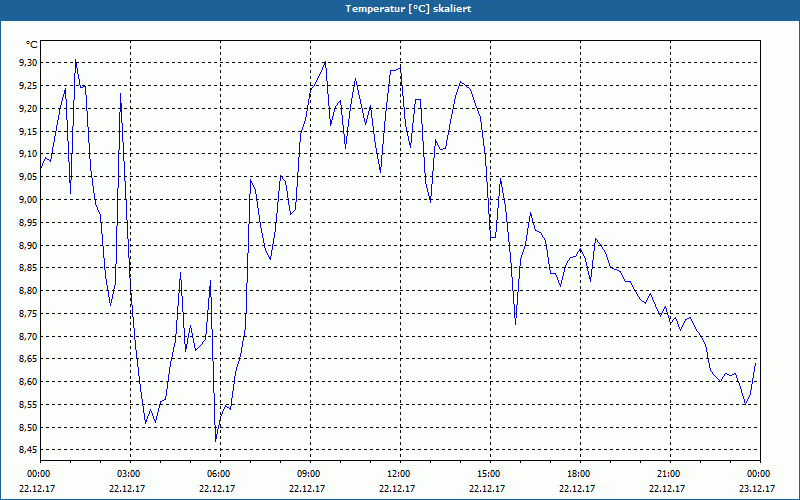Click the 03:00 time label
Screen dimensions: 800x500
coord(130,474)
